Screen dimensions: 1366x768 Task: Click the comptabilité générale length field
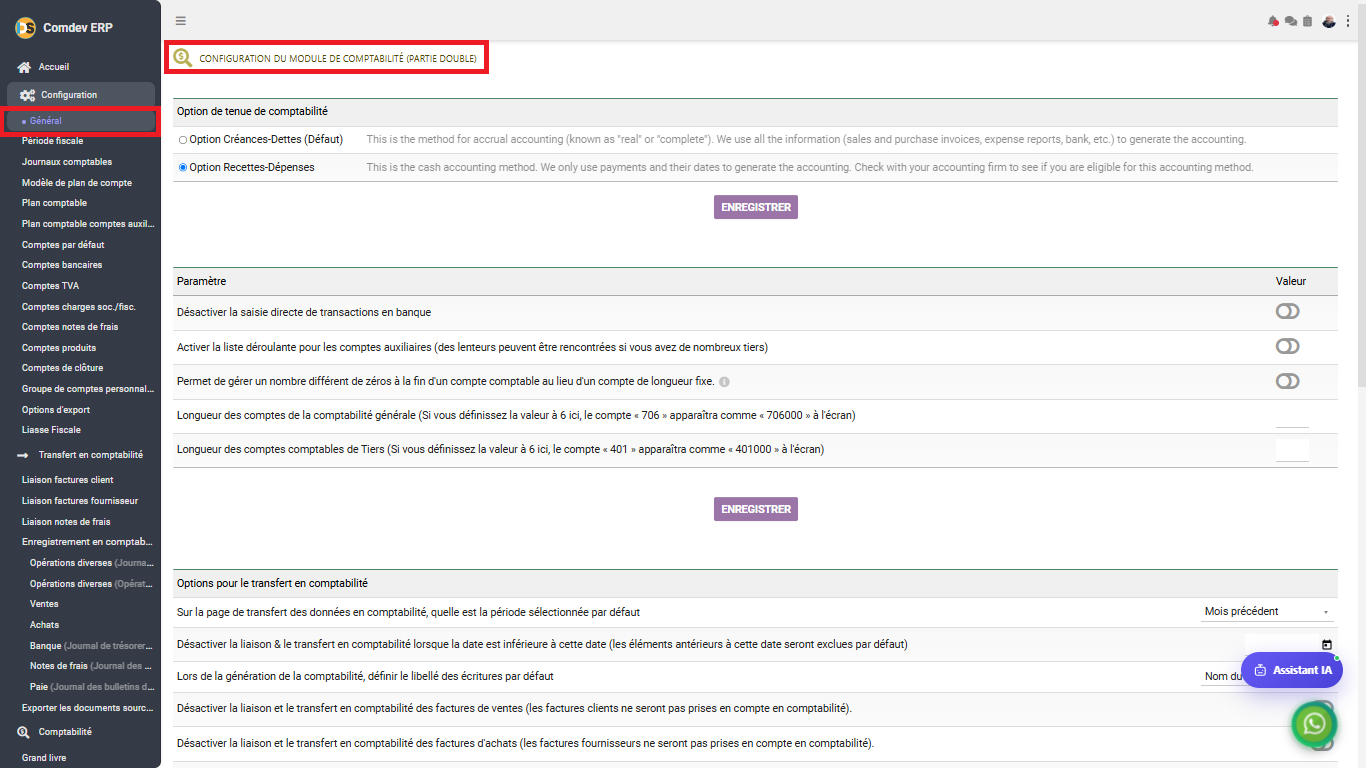(1292, 416)
